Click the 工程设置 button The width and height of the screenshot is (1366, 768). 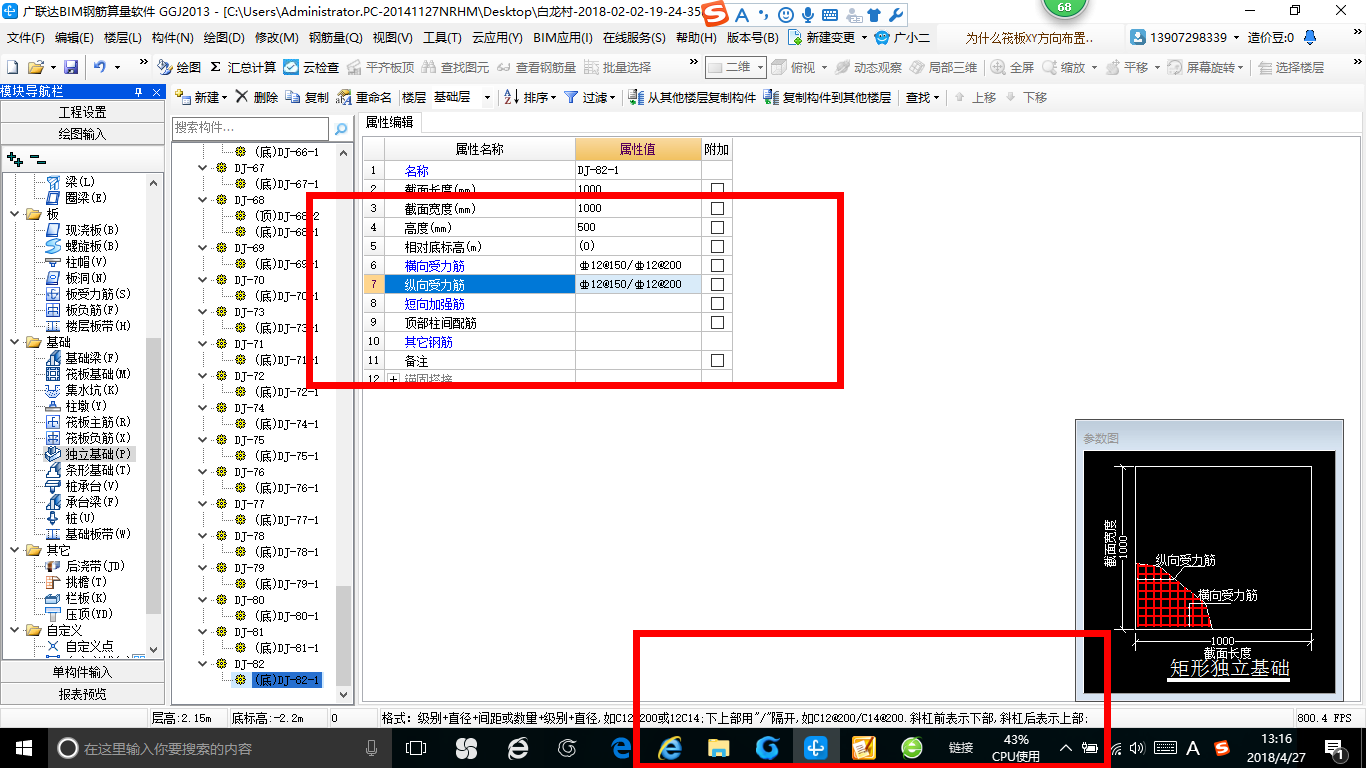pyautogui.click(x=82, y=112)
